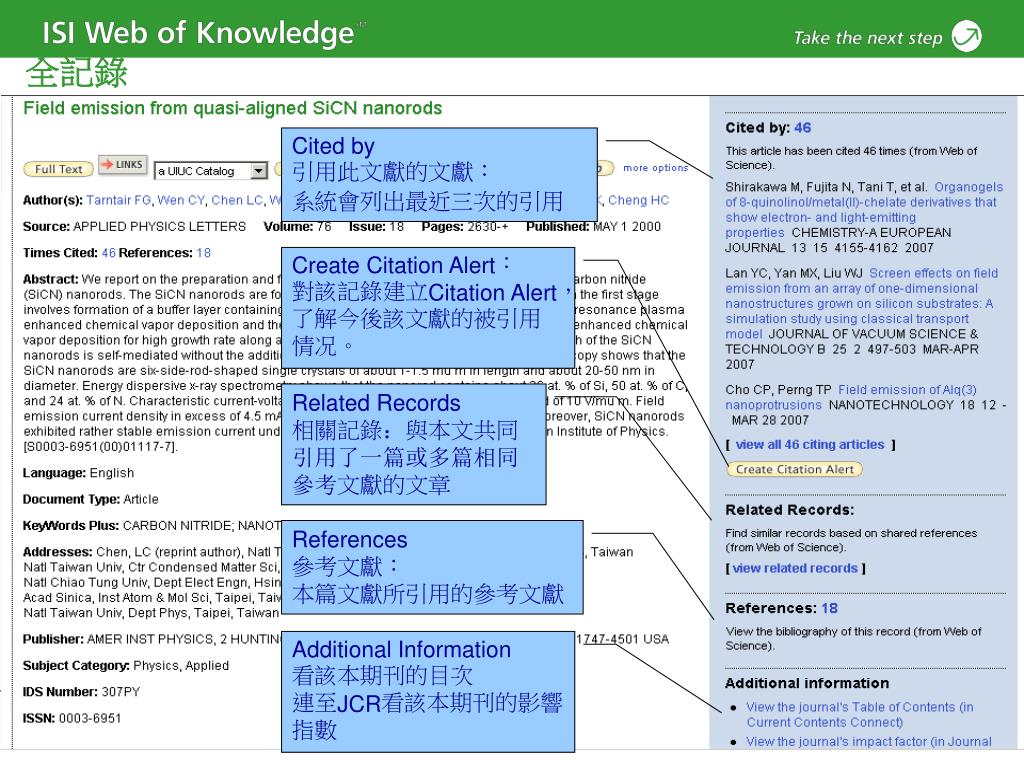1024x768 pixels.
Task: Select the Related Records sidebar heading
Action: [790, 510]
